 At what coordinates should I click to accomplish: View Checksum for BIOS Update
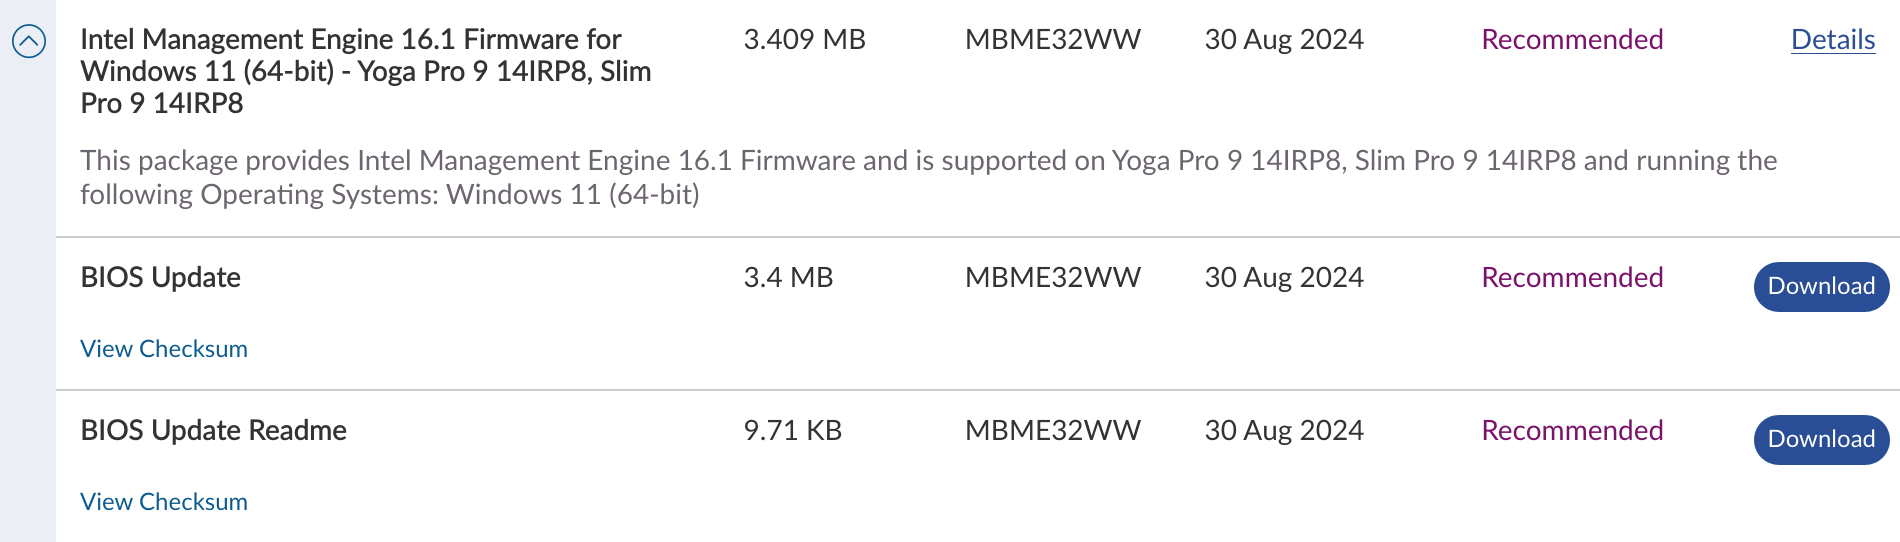pos(164,349)
